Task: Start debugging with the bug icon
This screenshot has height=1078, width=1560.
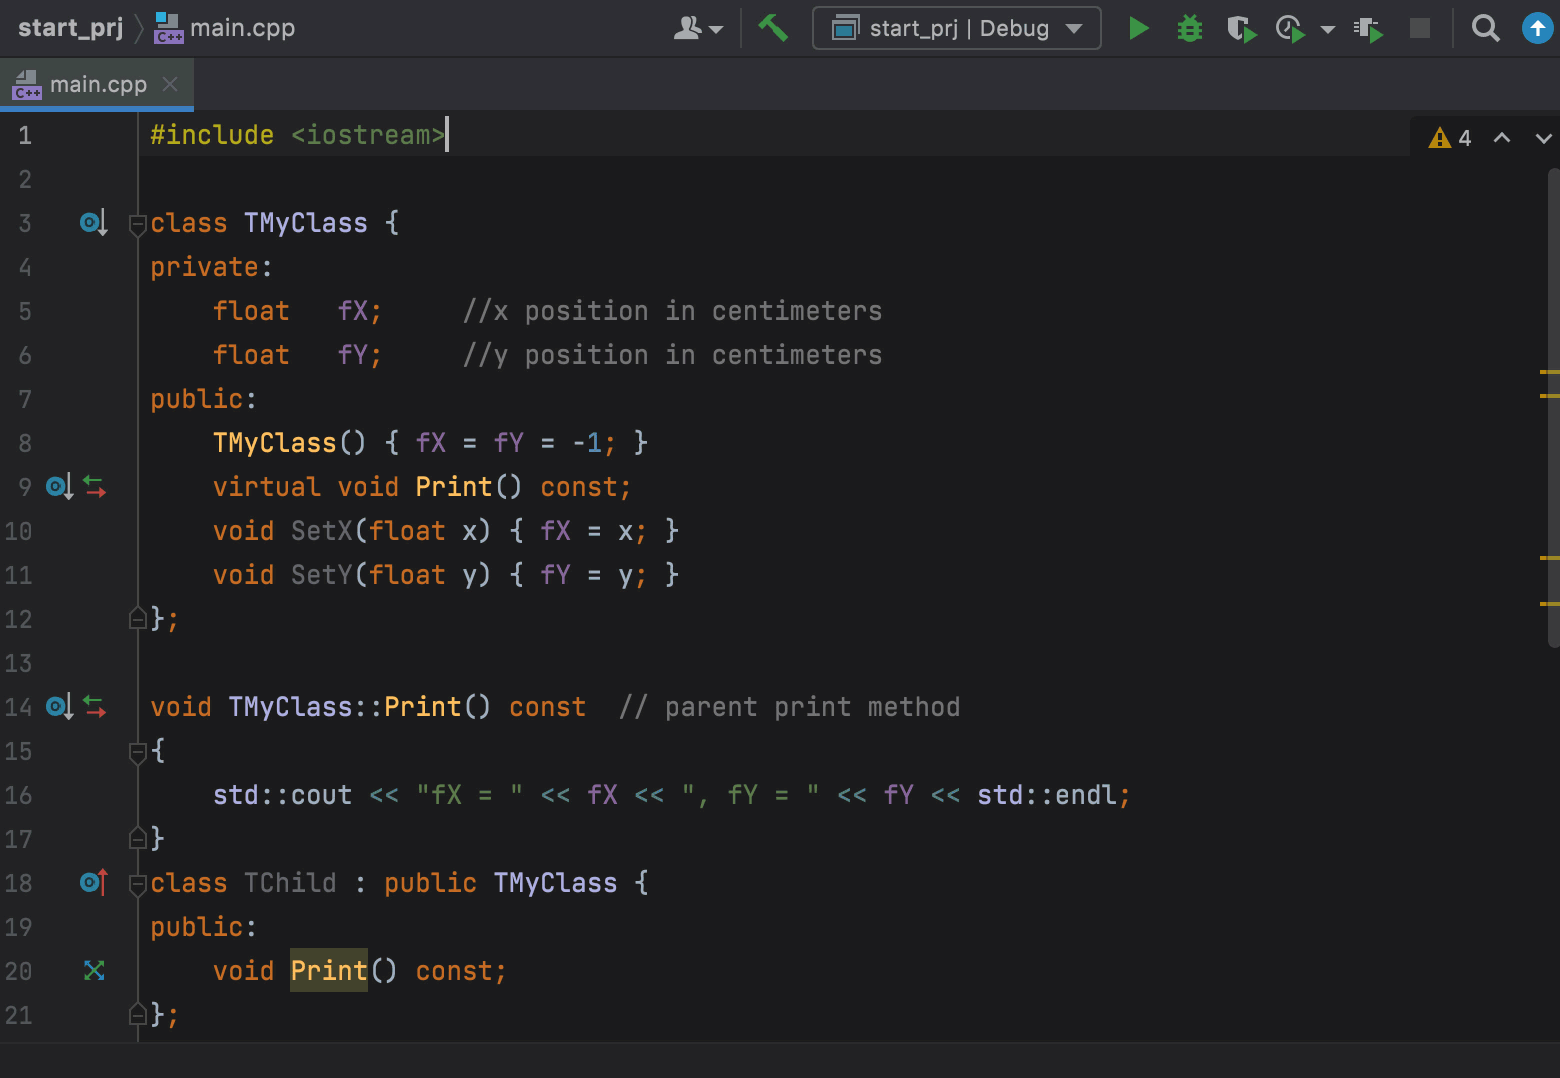Action: 1189,28
